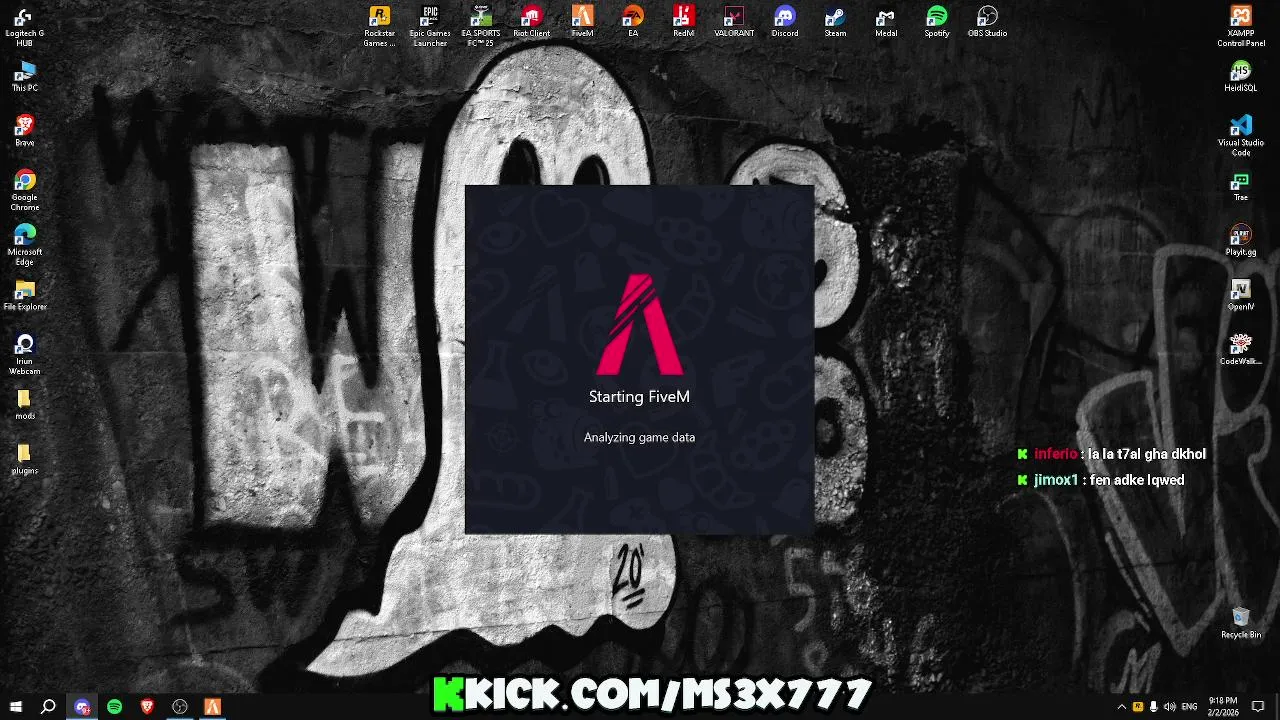
Task: Click the "Analyzing game data" status text
Action: (x=639, y=437)
